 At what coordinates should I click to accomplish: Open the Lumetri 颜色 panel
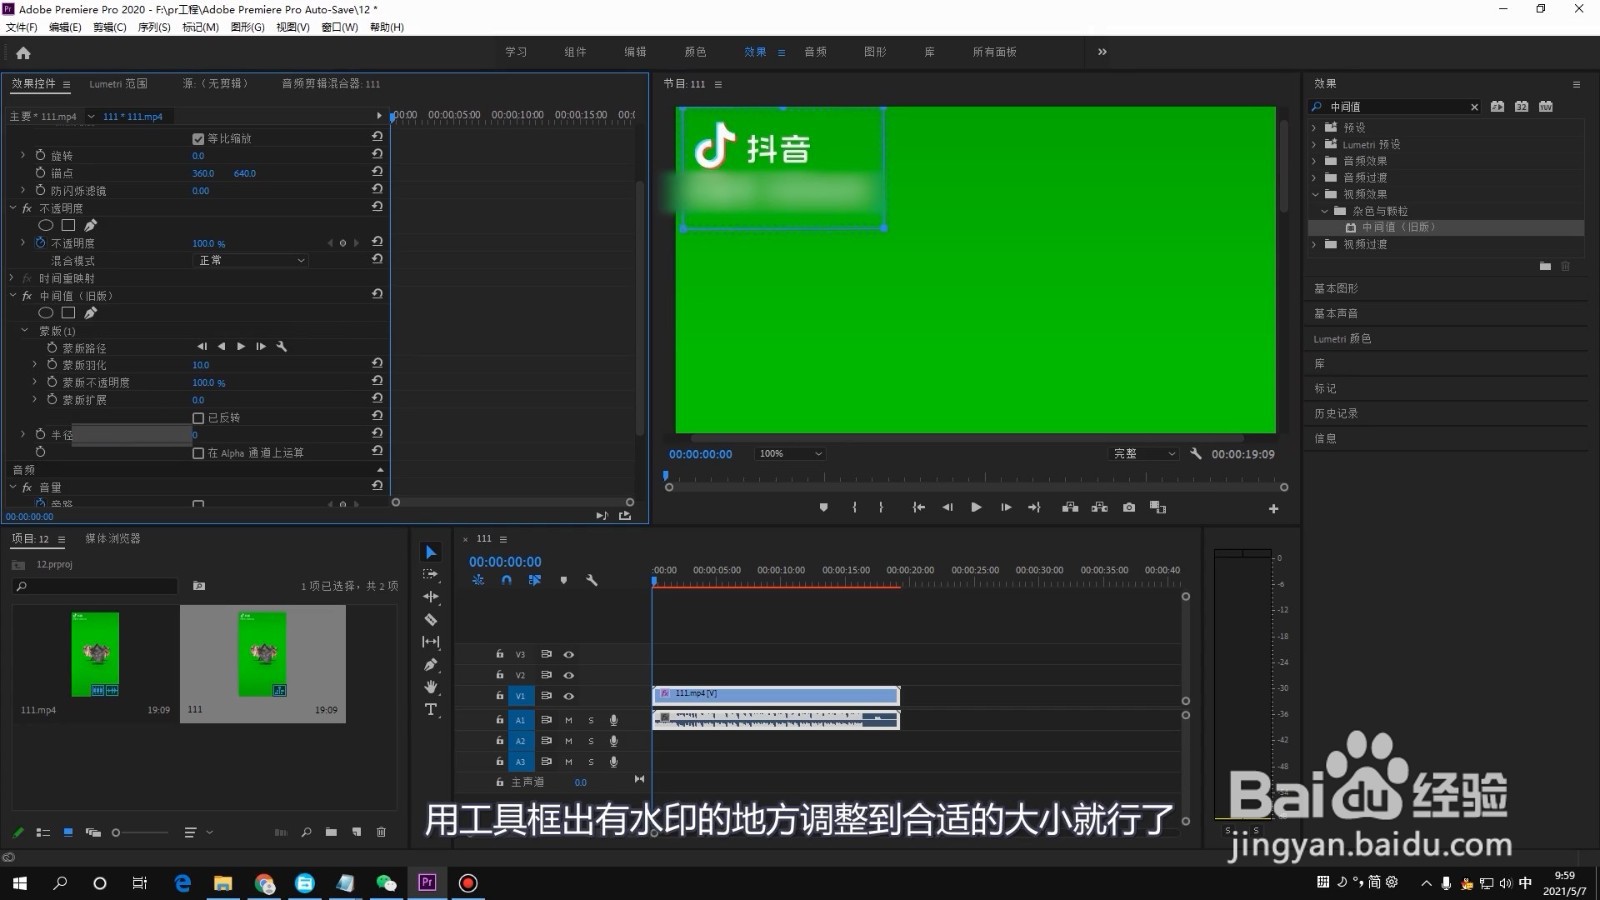pyautogui.click(x=1342, y=339)
